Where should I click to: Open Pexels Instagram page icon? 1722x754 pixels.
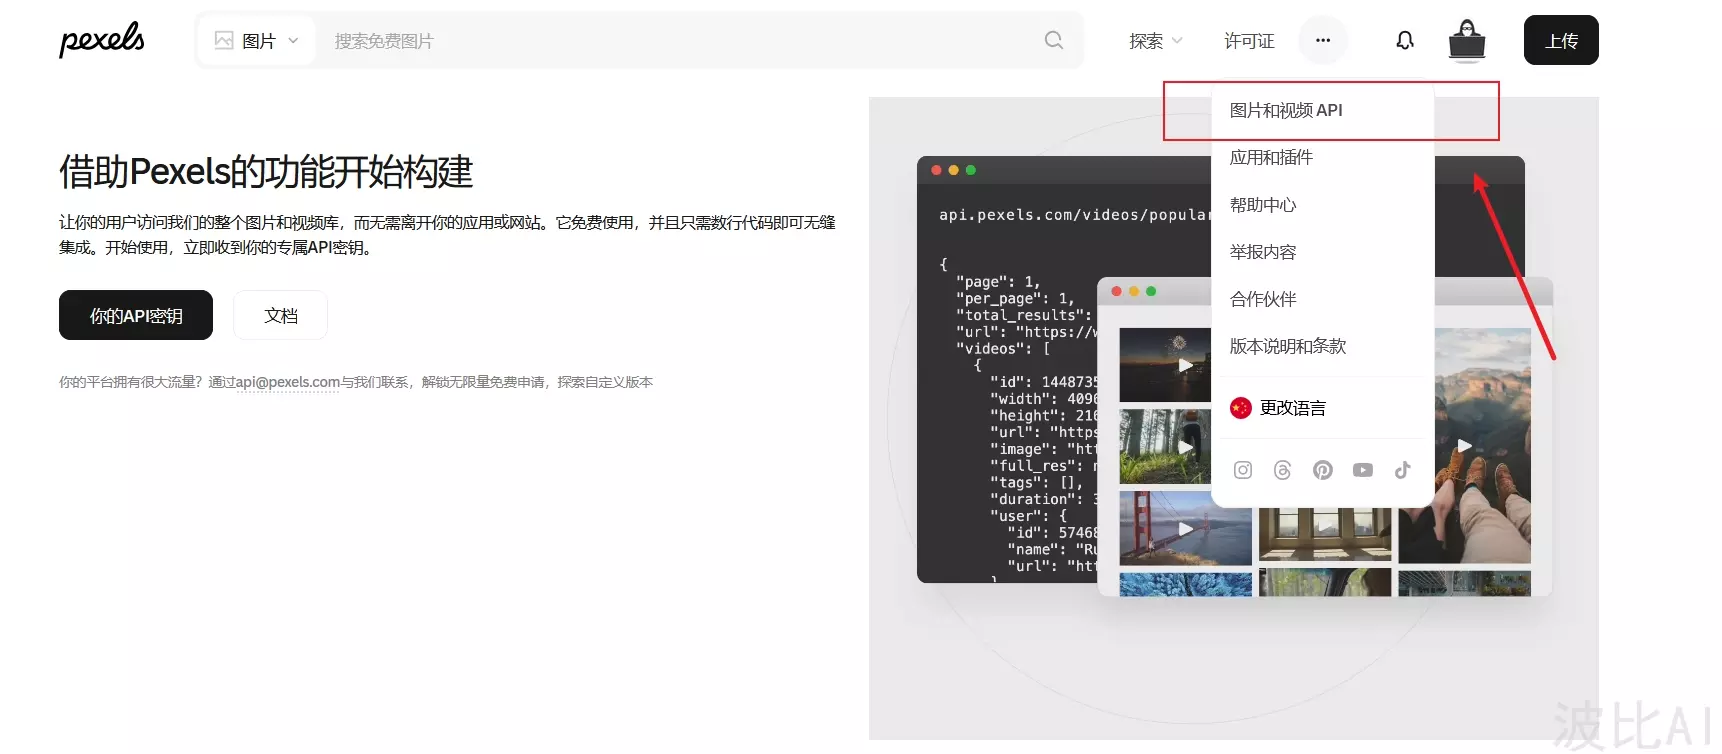coord(1243,470)
